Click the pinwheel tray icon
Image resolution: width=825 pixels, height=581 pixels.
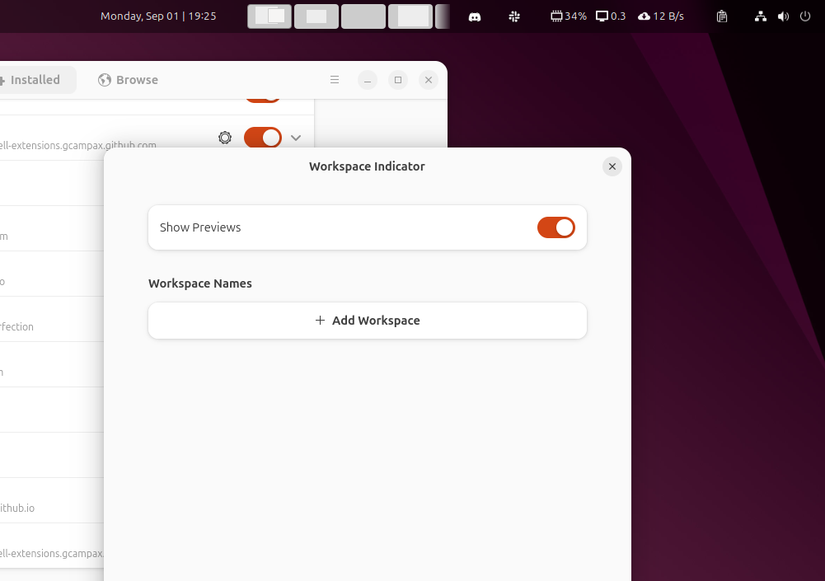[x=513, y=16]
